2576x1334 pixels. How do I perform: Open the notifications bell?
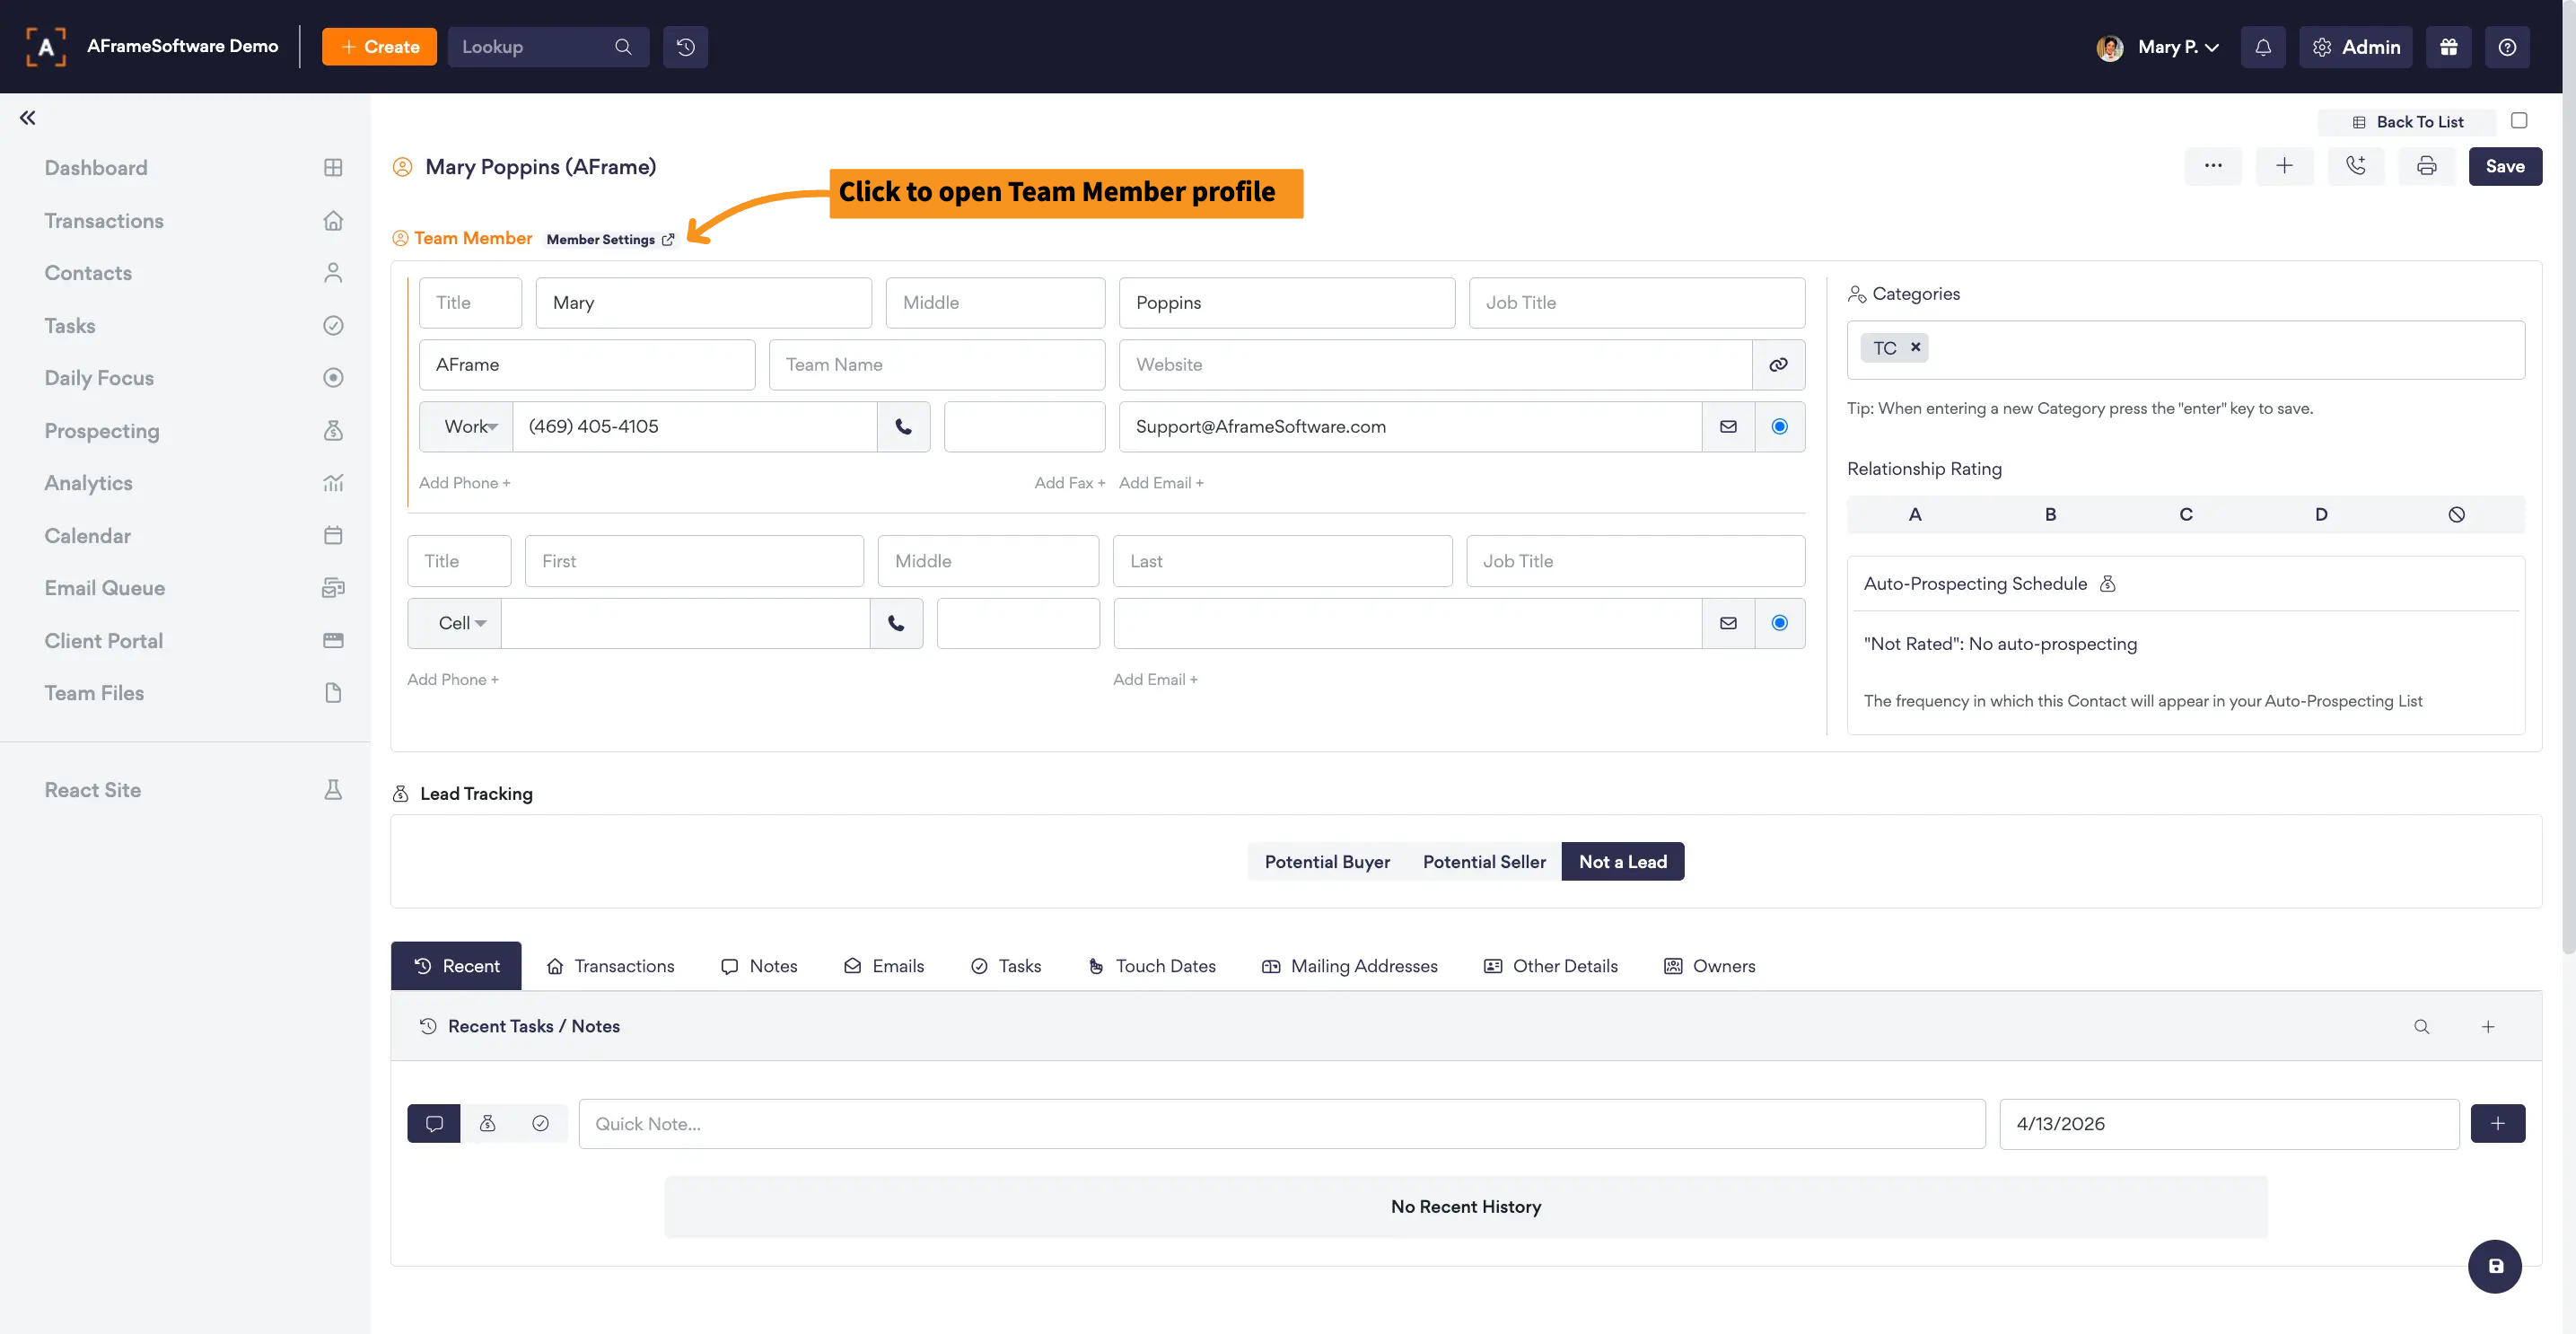tap(2262, 47)
